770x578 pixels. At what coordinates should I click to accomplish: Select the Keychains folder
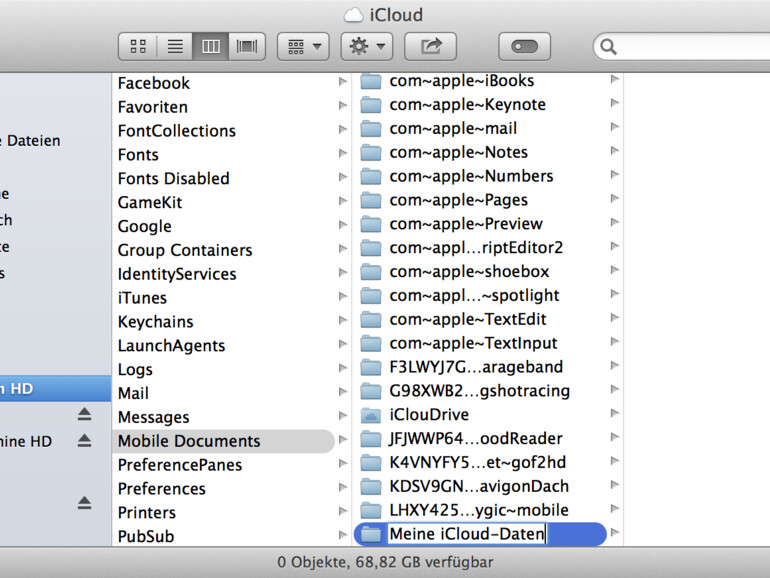(x=155, y=322)
